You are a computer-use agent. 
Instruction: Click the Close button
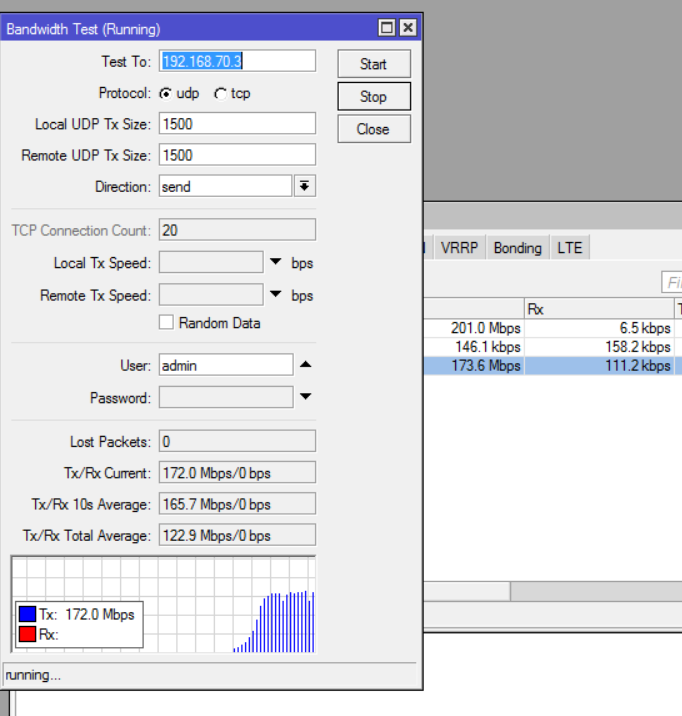(x=374, y=129)
